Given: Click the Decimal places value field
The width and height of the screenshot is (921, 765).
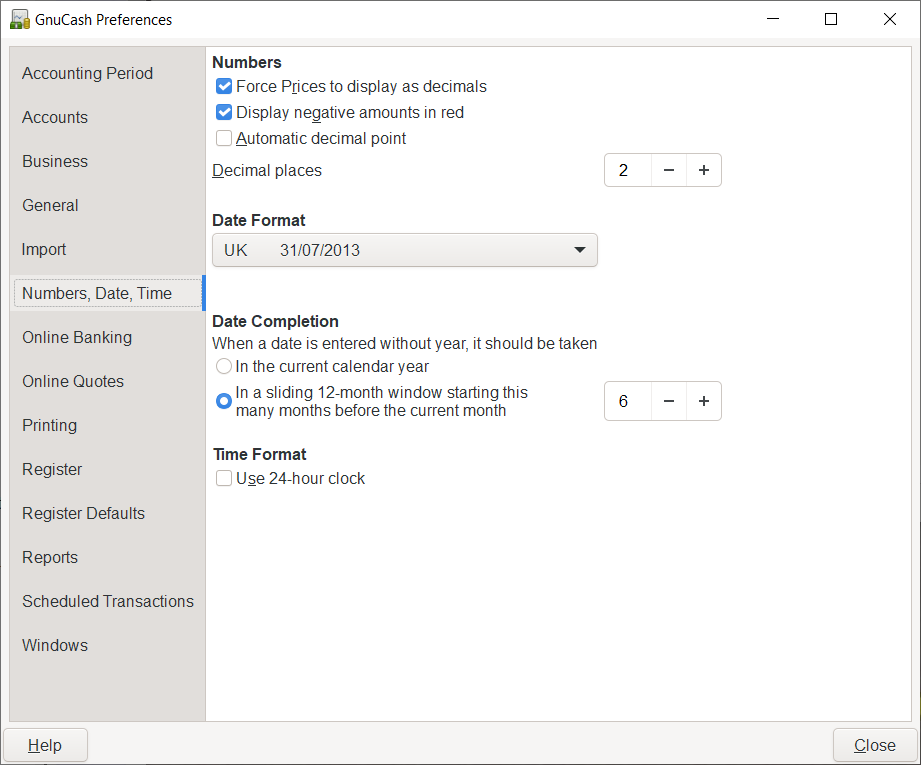Looking at the screenshot, I should coord(628,170).
